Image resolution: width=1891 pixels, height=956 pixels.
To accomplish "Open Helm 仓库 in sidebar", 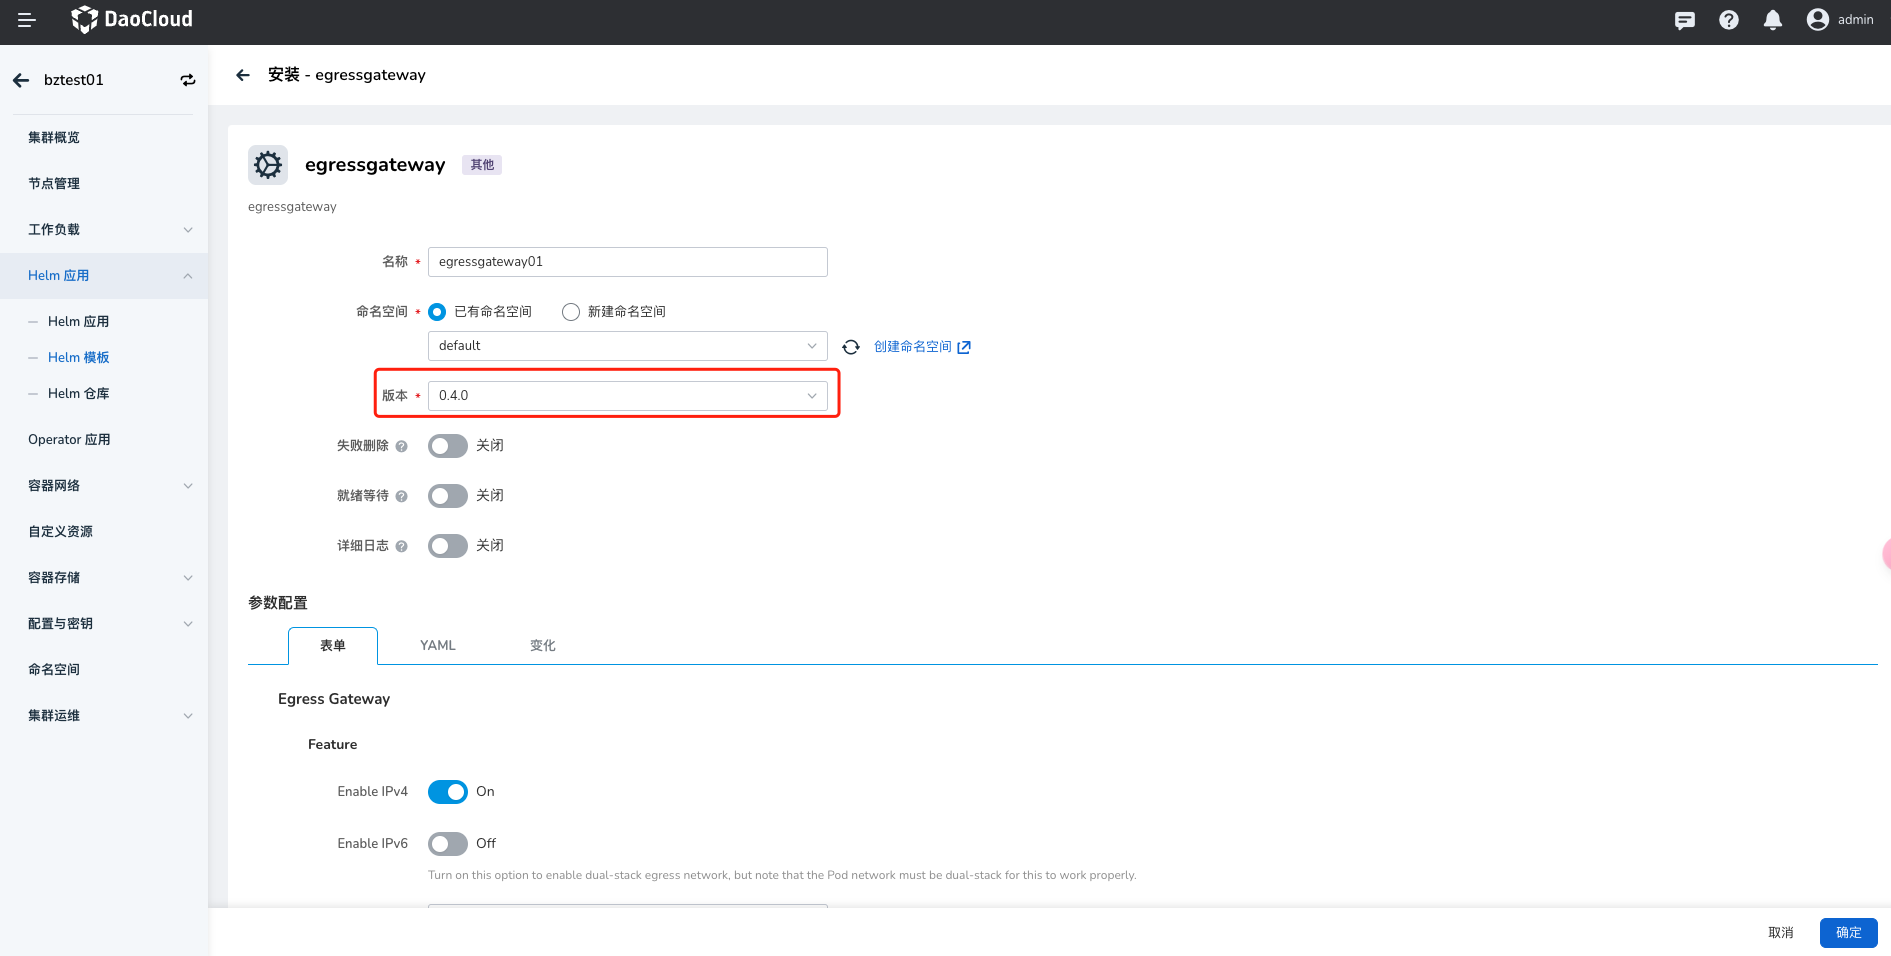I will (79, 394).
